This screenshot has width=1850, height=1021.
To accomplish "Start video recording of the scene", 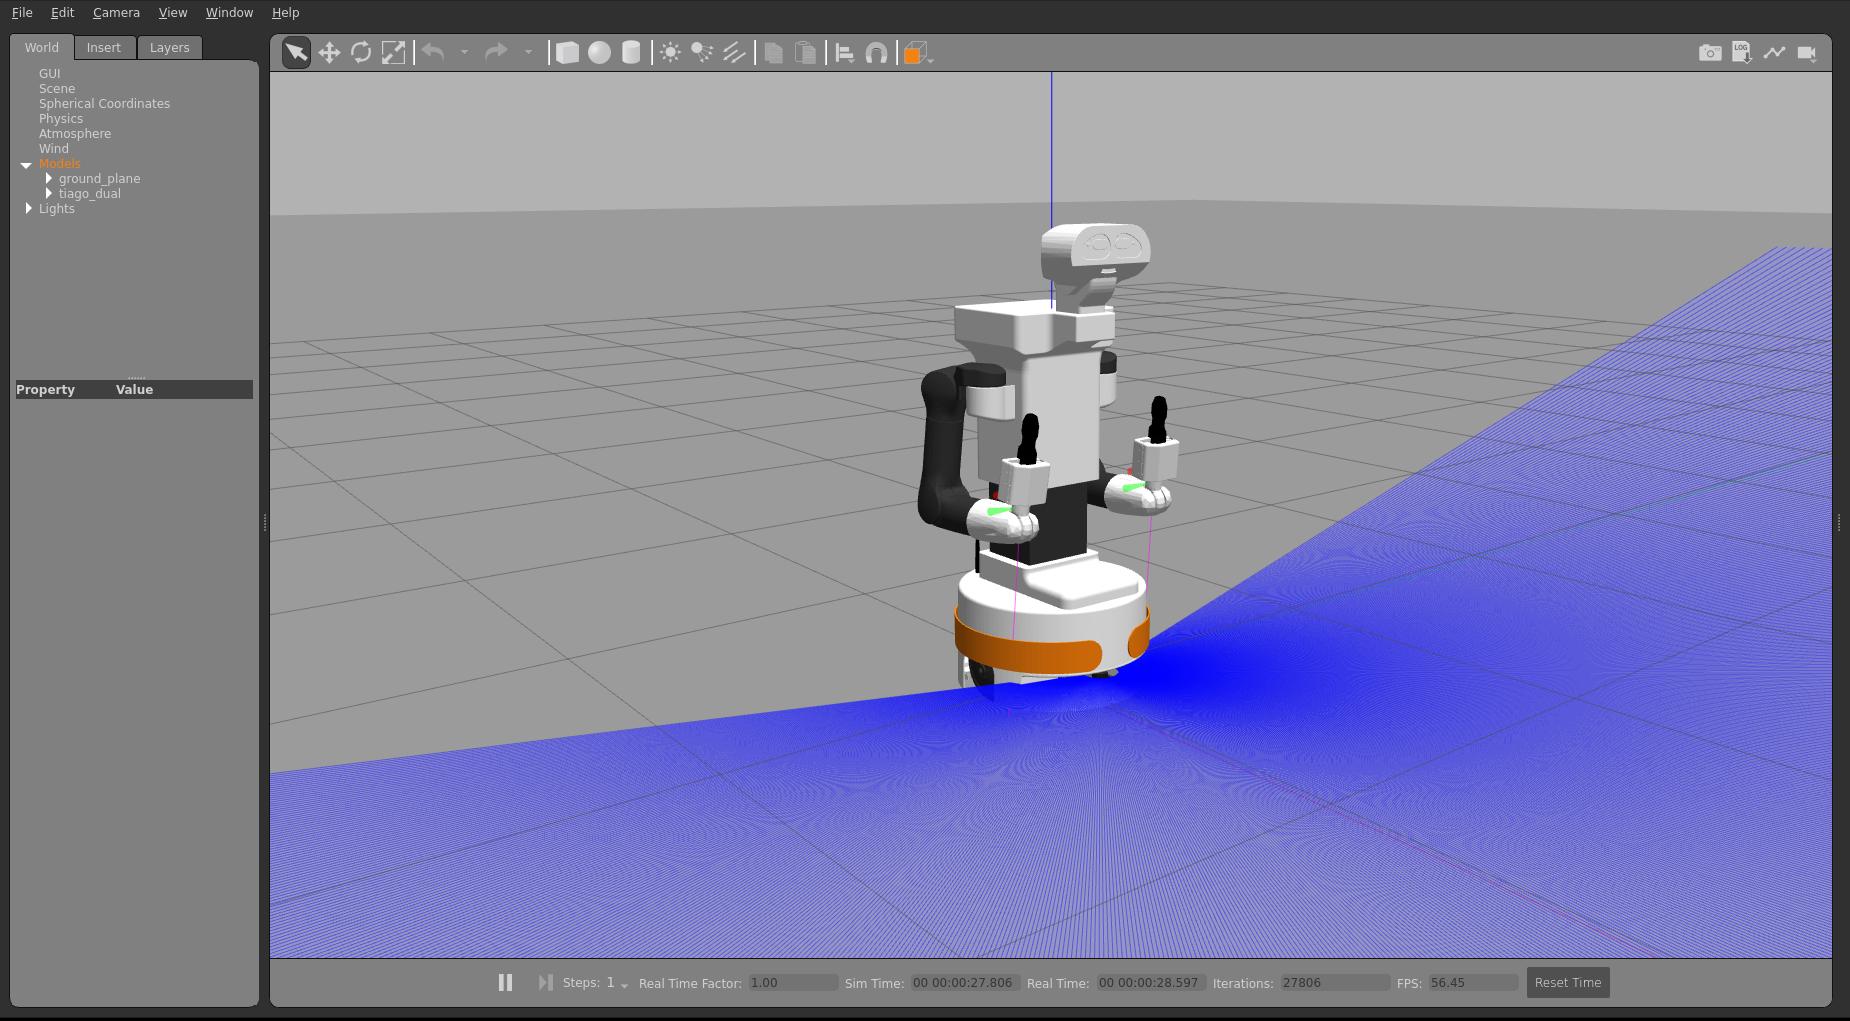I will (1806, 53).
